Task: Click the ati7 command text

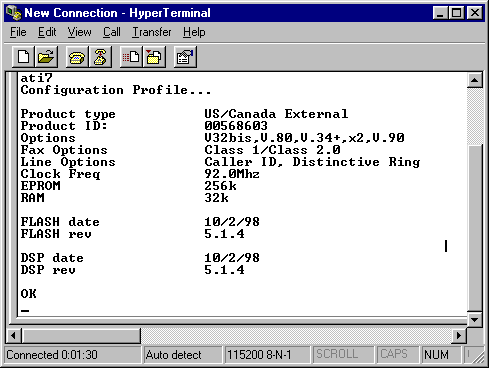Action: click(37, 78)
